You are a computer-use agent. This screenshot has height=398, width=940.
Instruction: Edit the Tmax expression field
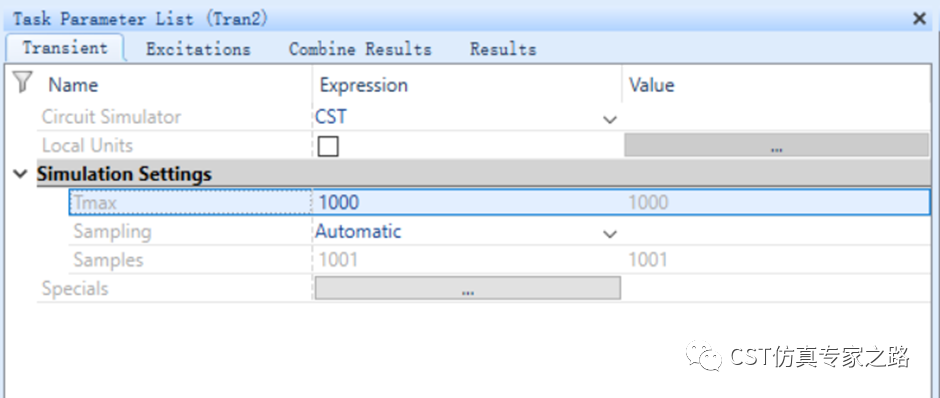coord(467,203)
